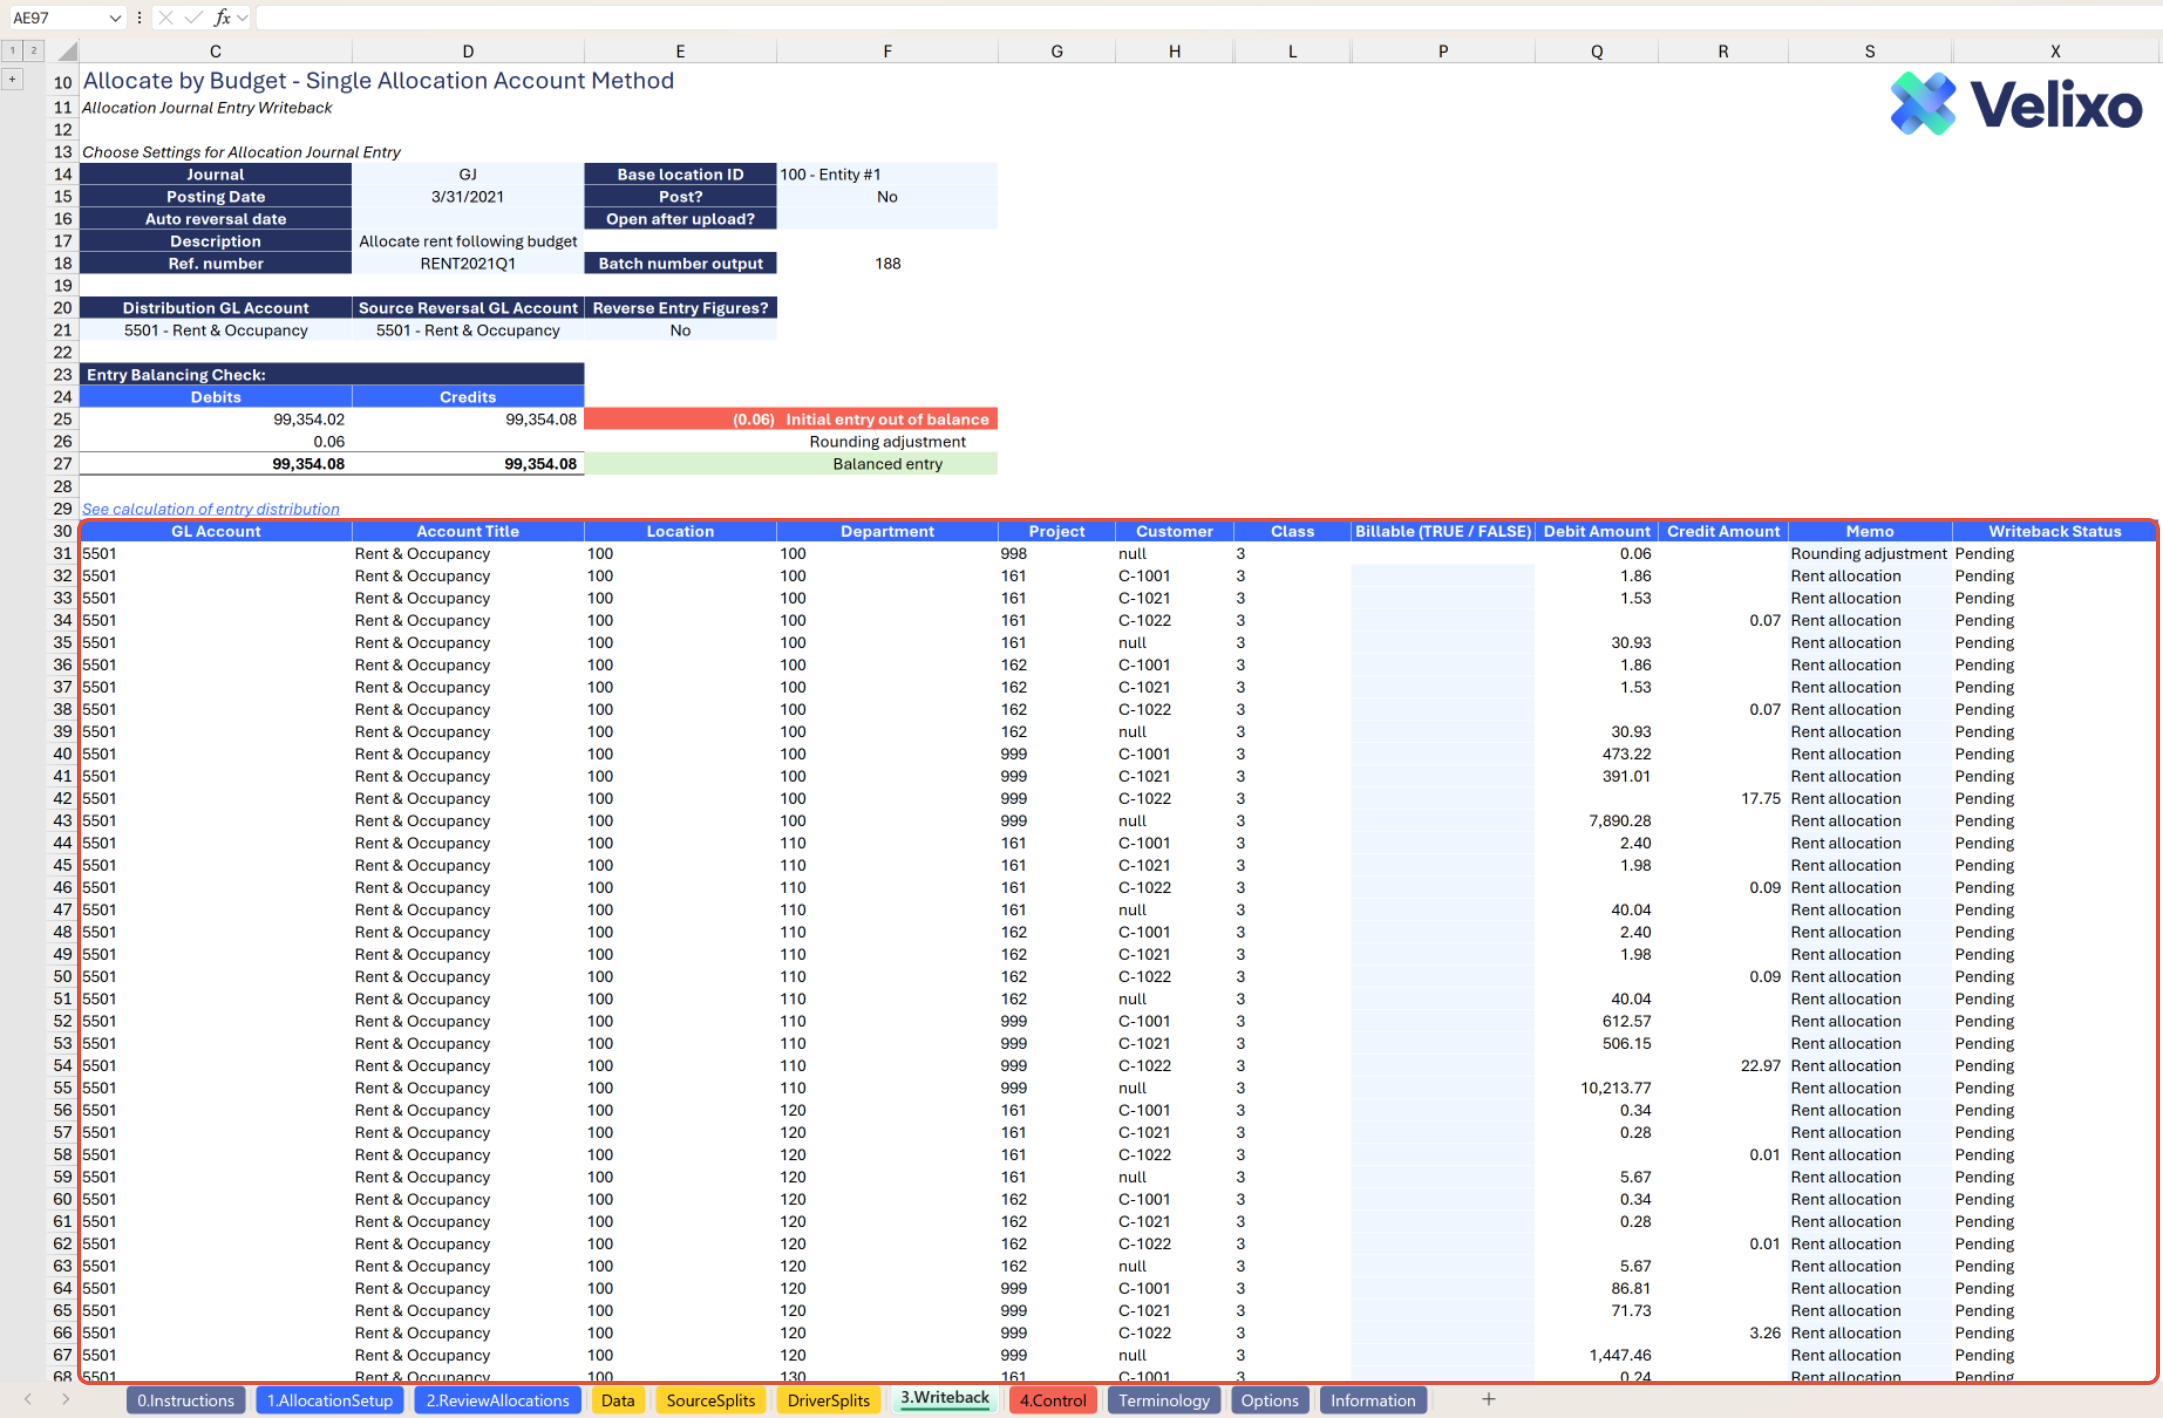
Task: Click the cancel entry X icon
Action: coord(166,17)
